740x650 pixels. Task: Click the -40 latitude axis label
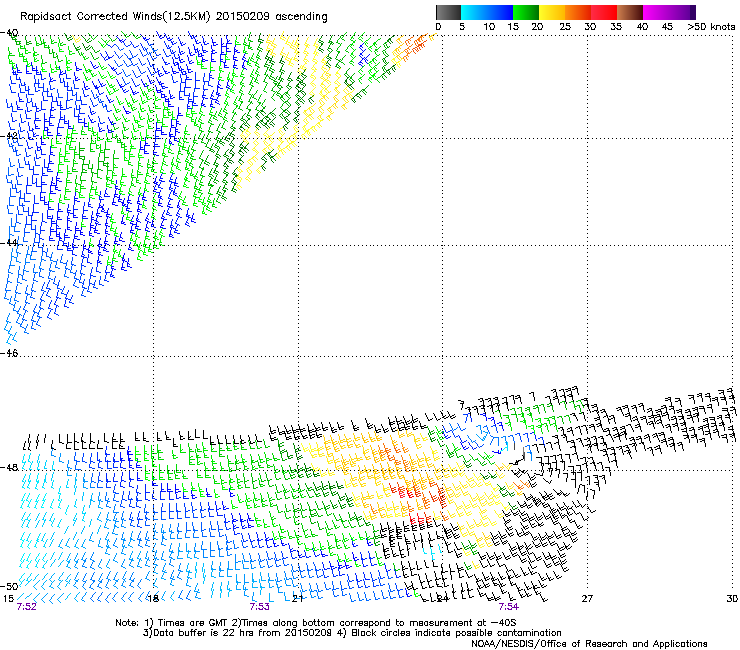pos(9,33)
